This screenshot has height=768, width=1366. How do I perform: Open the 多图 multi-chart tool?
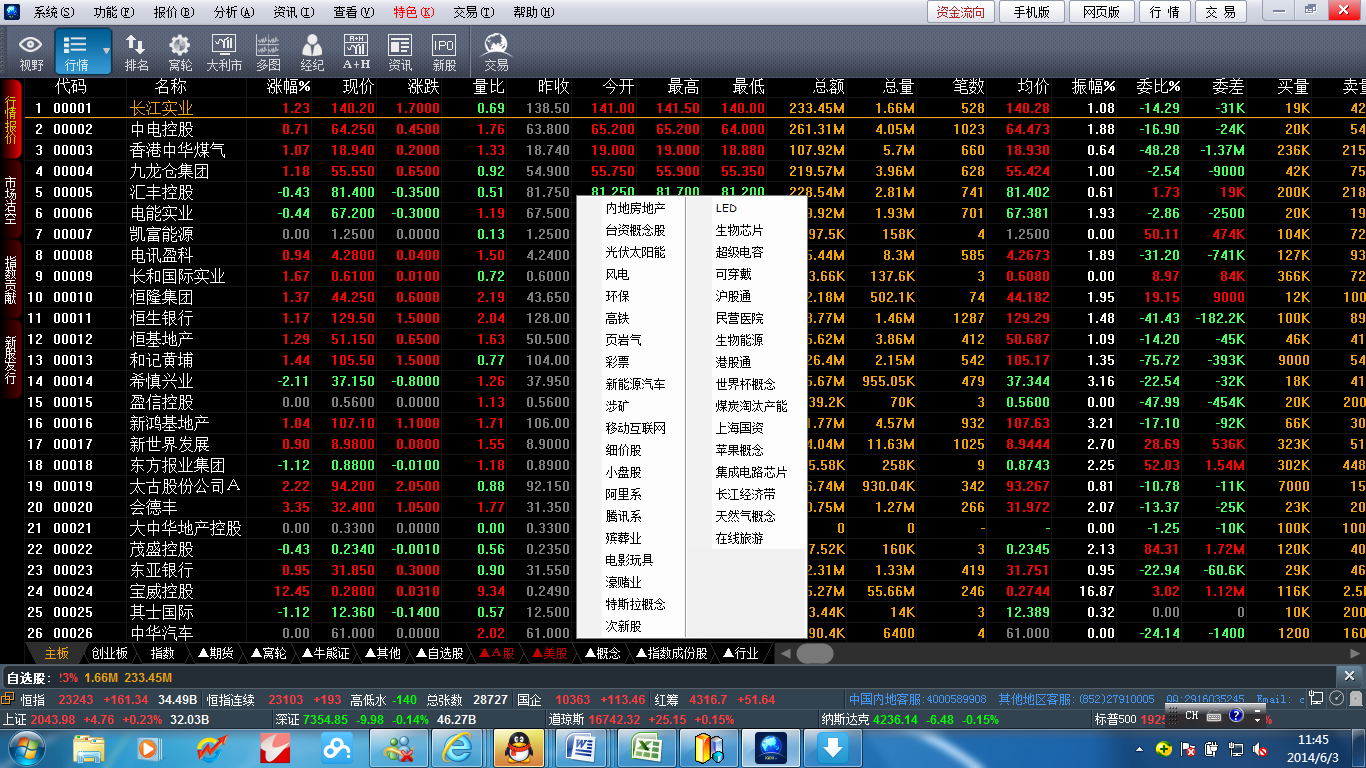click(268, 52)
